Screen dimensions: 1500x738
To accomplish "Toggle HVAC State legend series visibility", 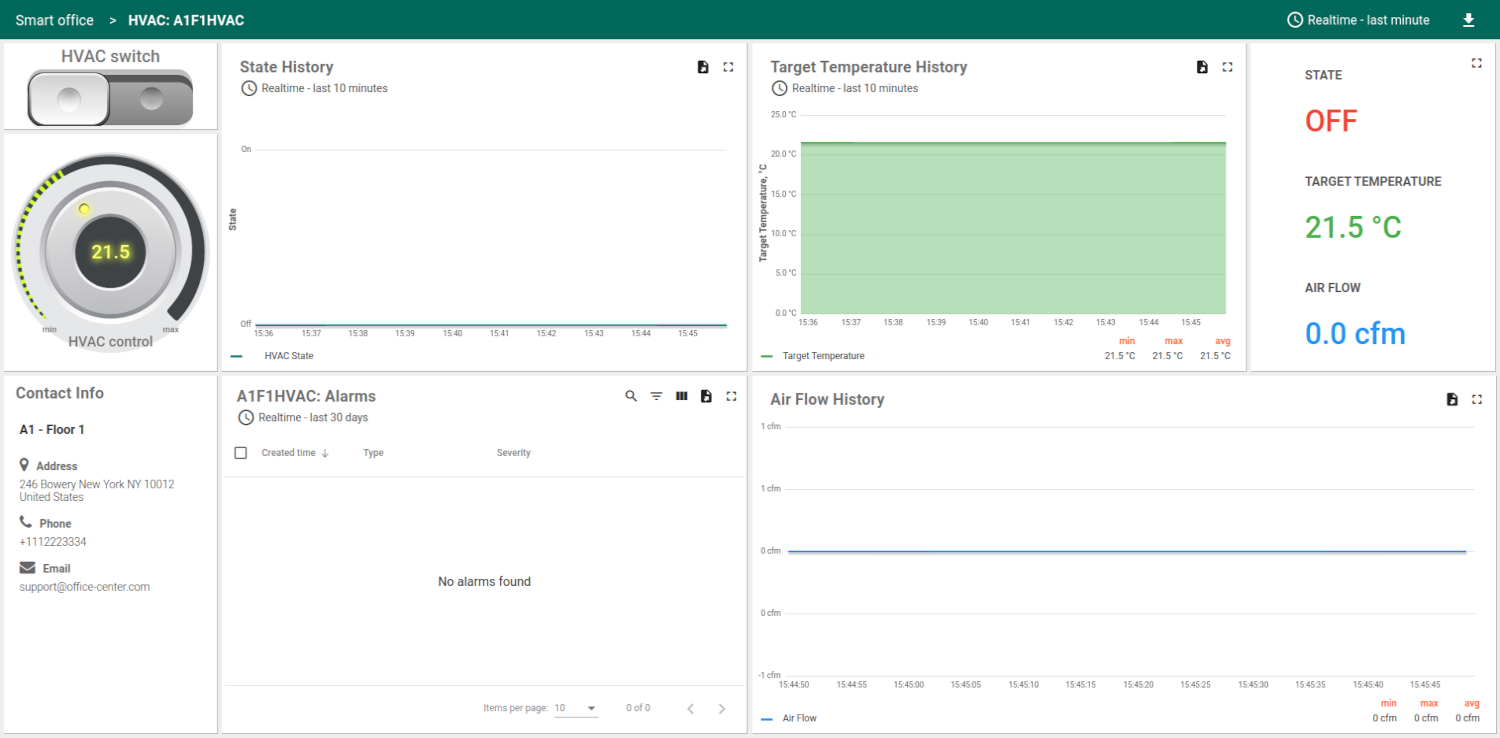I will (288, 355).
